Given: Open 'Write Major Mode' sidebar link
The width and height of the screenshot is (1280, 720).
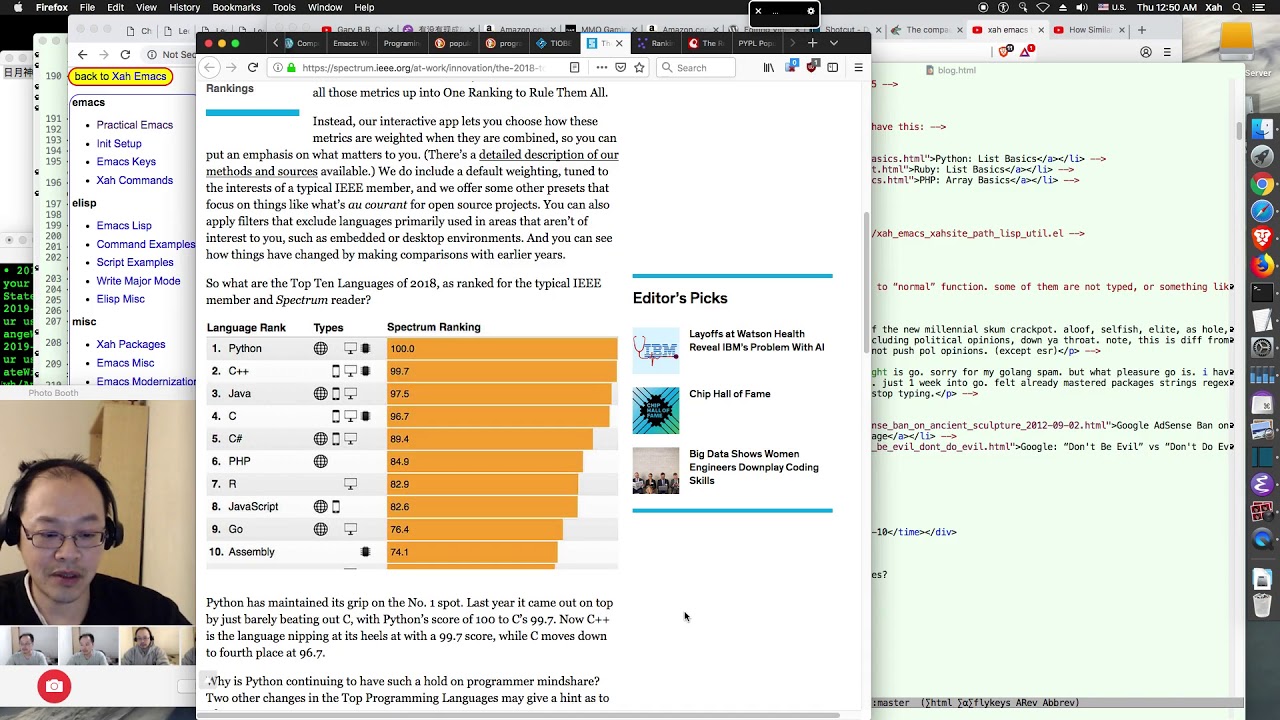Looking at the screenshot, I should point(139,281).
